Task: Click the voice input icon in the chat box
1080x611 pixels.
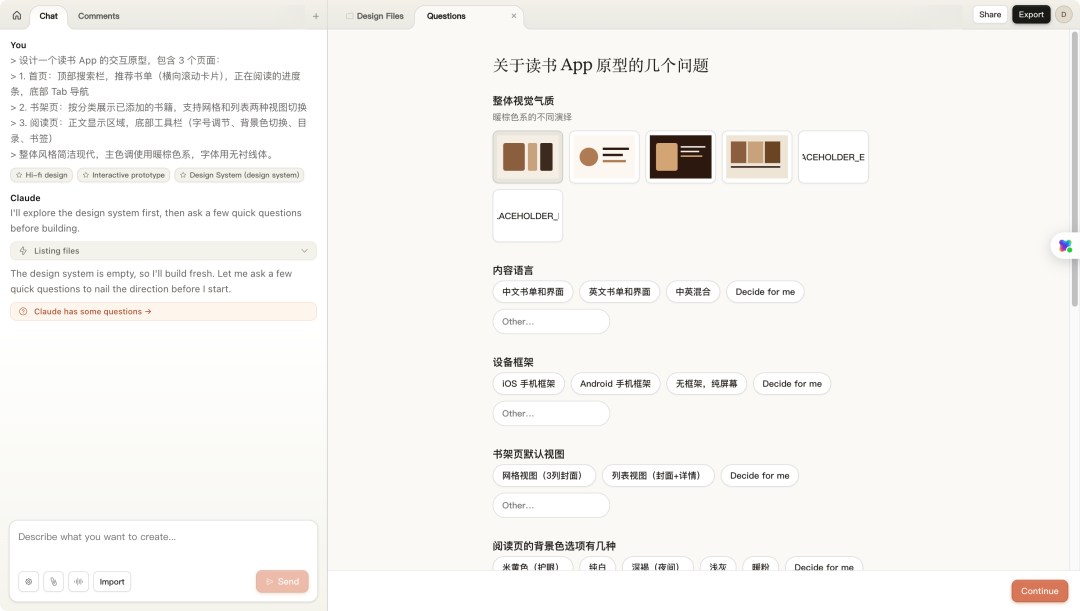Action: pos(78,581)
